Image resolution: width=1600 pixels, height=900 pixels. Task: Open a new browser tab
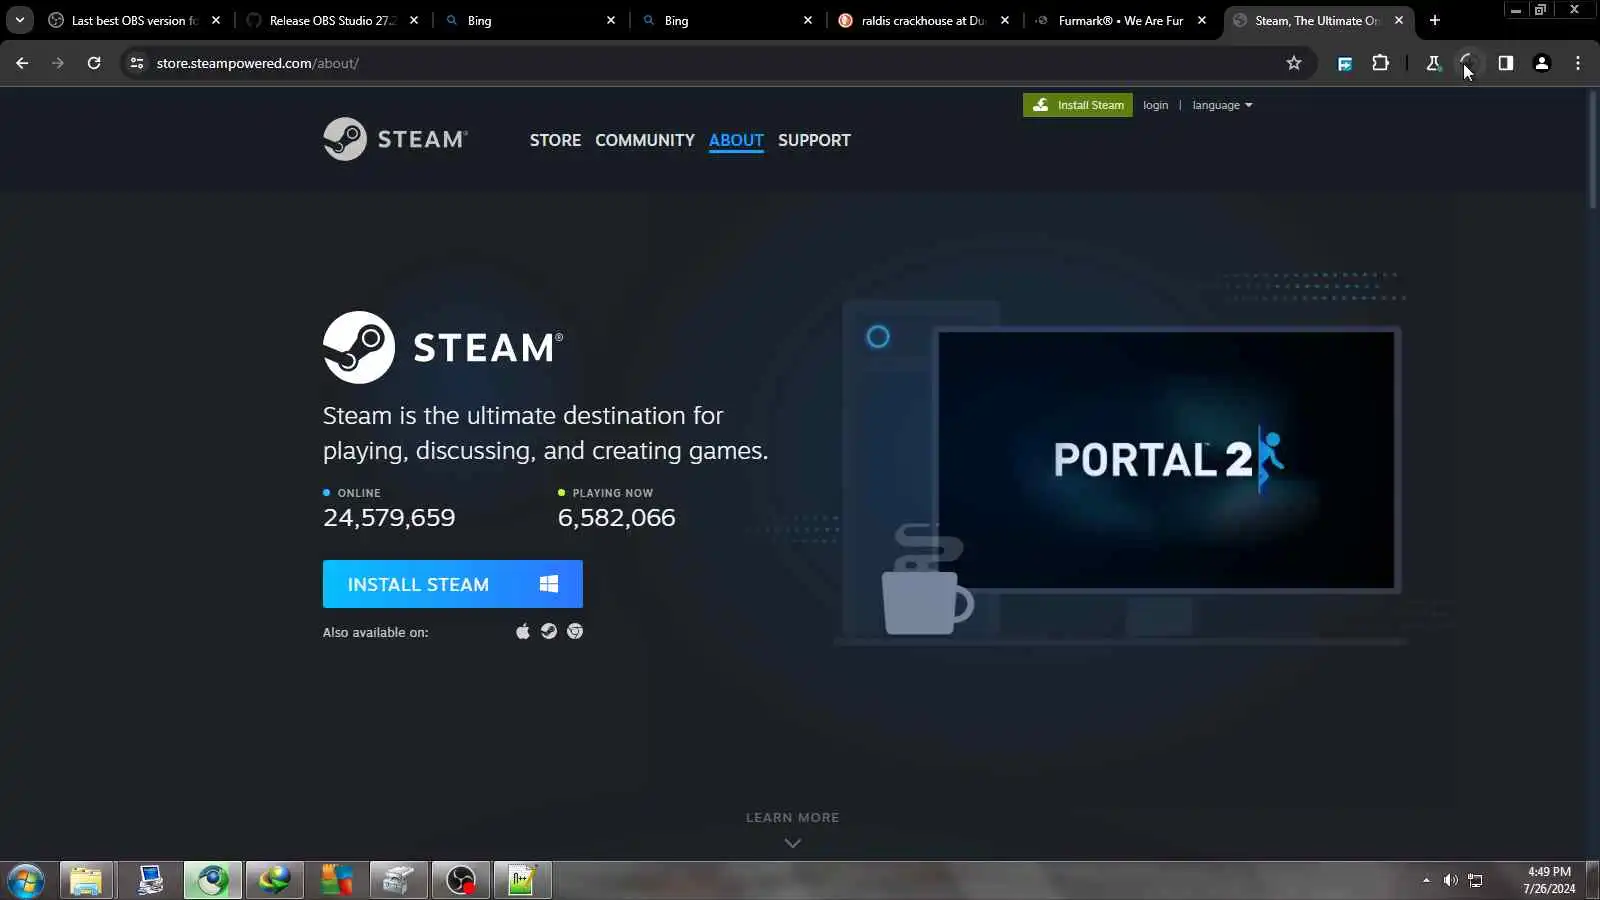click(1435, 20)
